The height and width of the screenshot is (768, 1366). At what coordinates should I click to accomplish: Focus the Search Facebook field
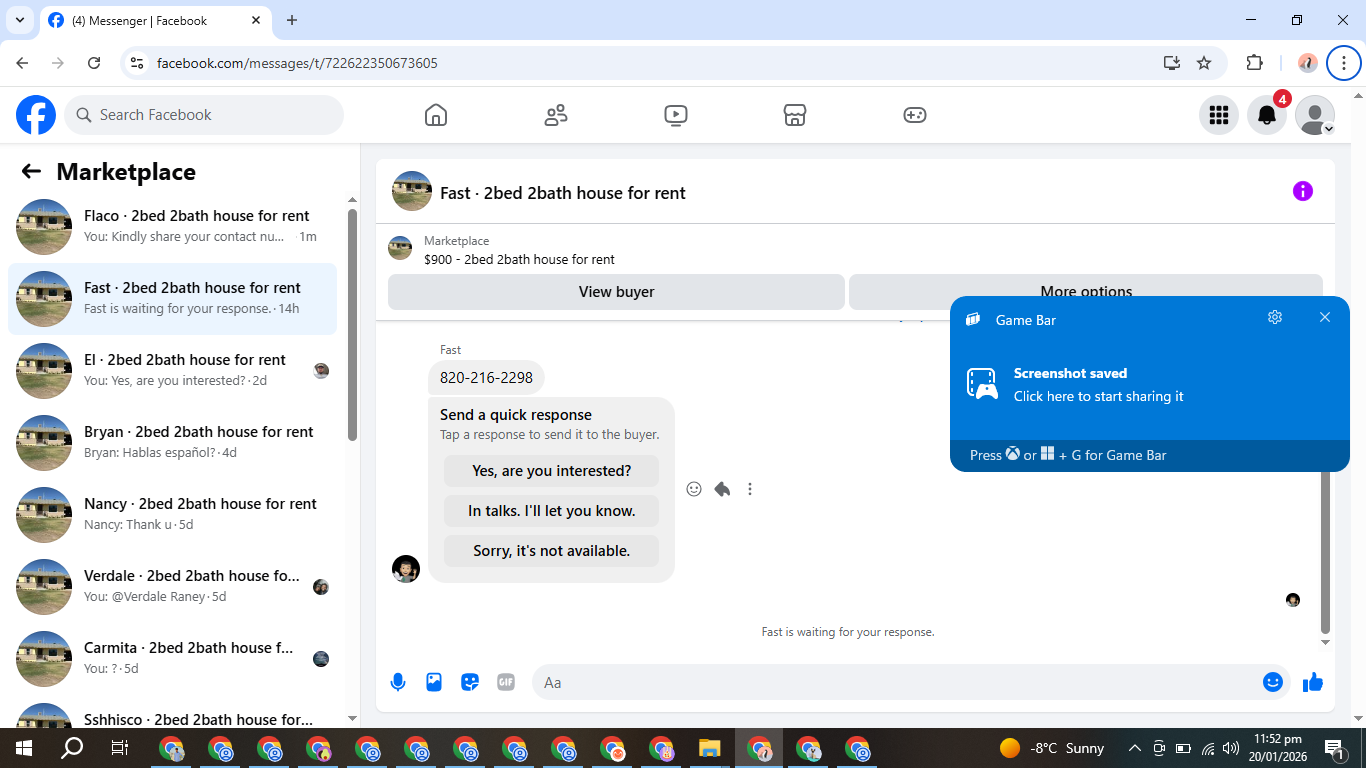tap(204, 115)
